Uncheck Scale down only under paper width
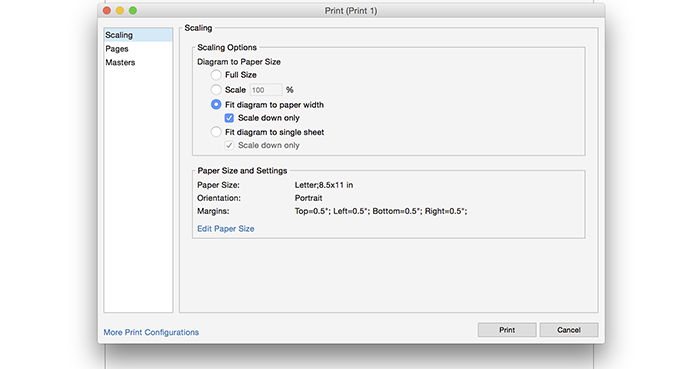Screen dimensions: 700x369 pos(229,118)
